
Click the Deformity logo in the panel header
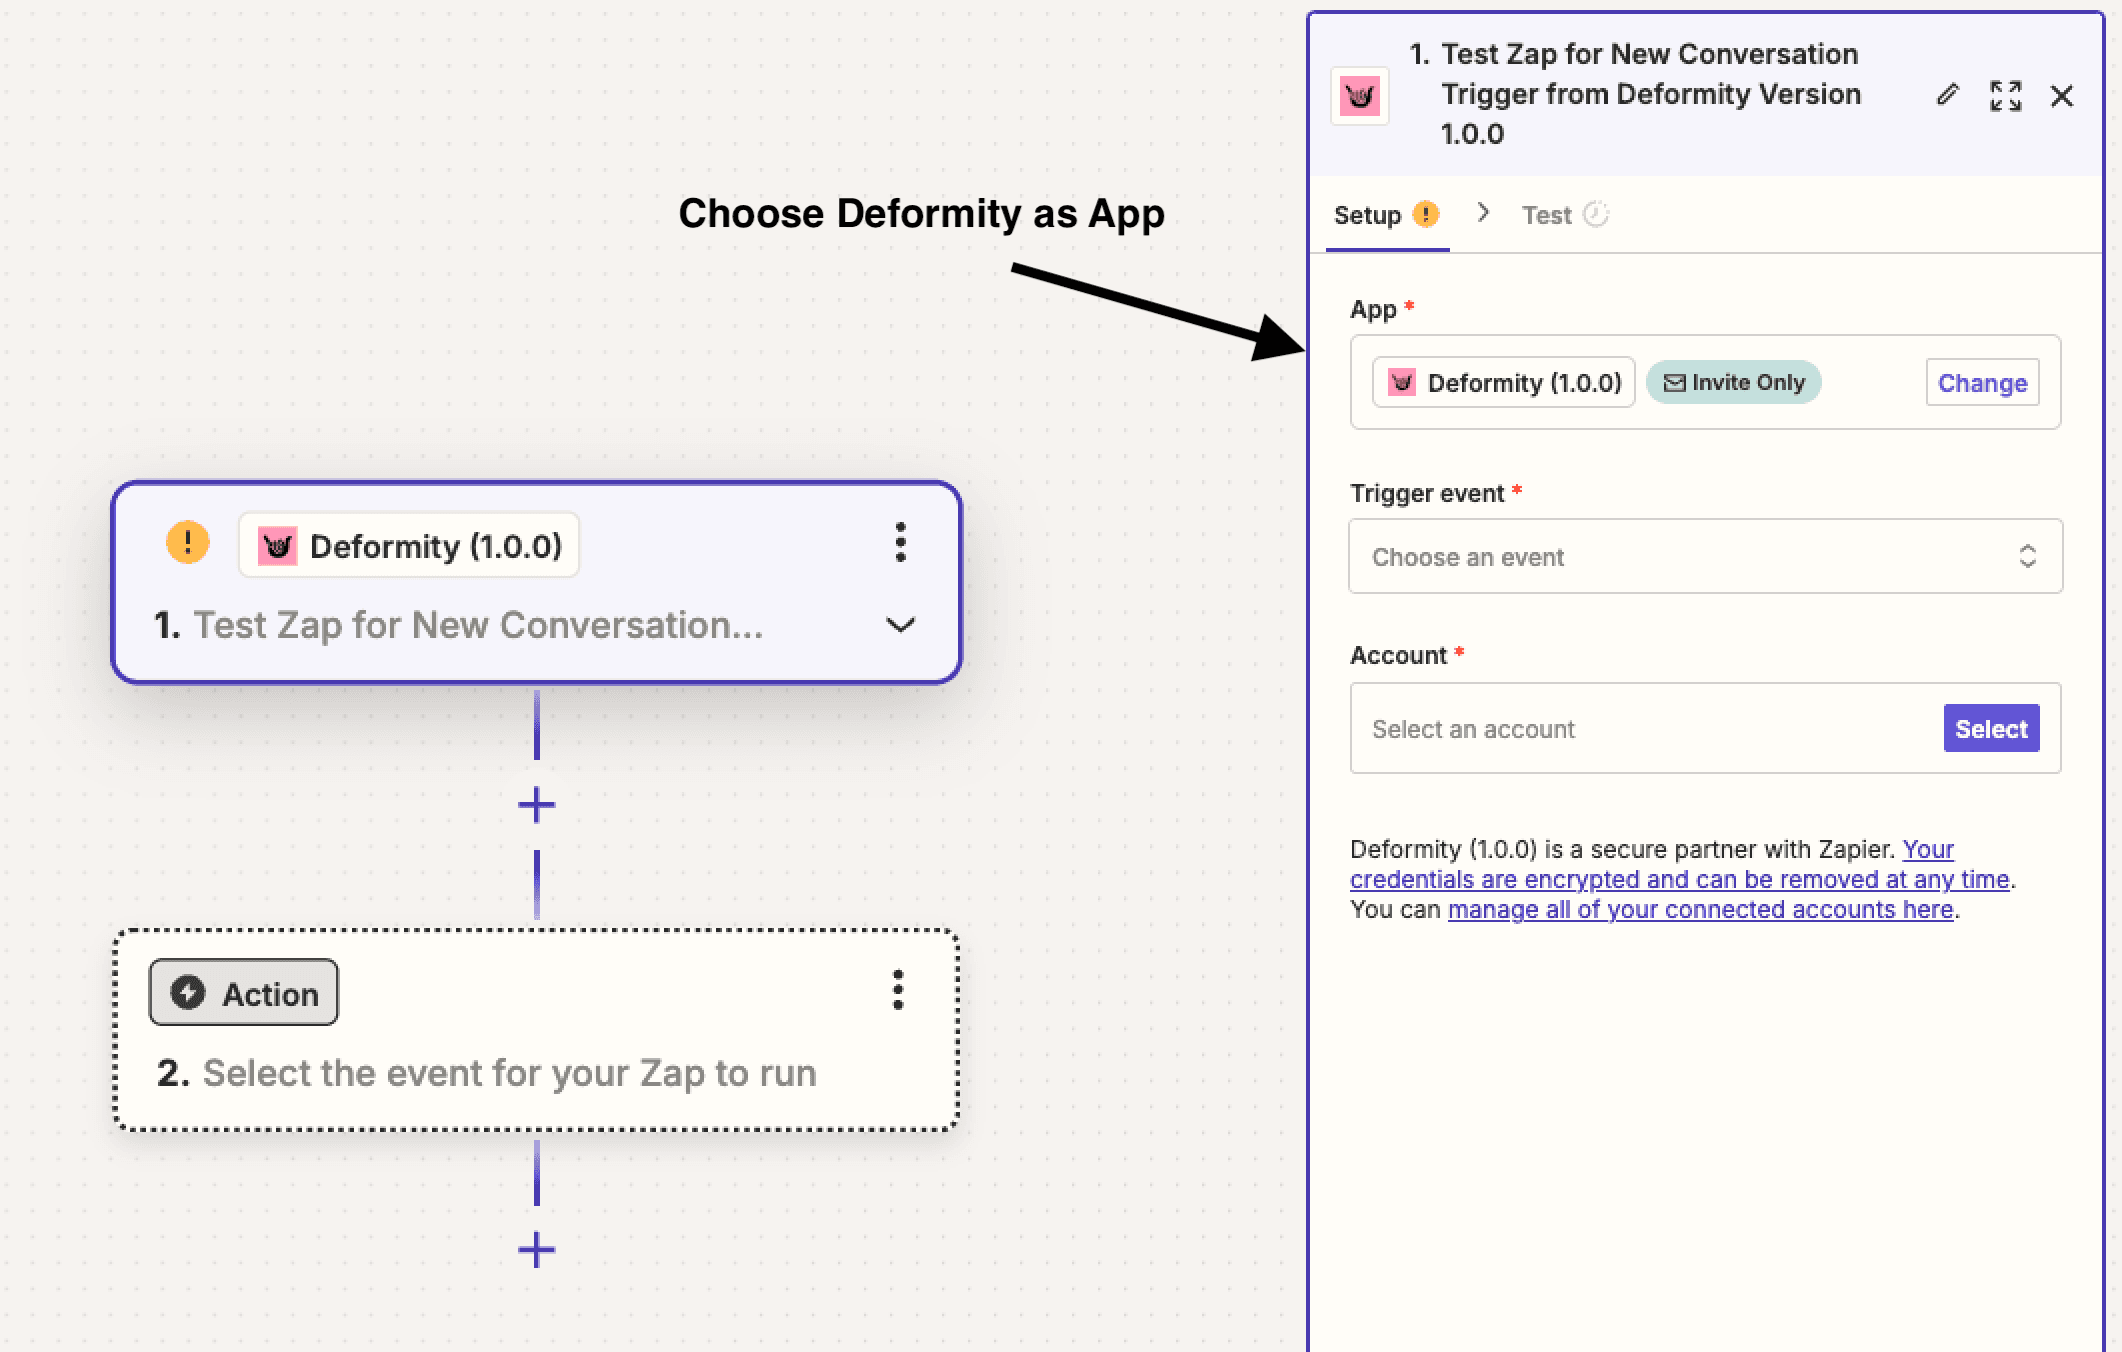[1360, 96]
